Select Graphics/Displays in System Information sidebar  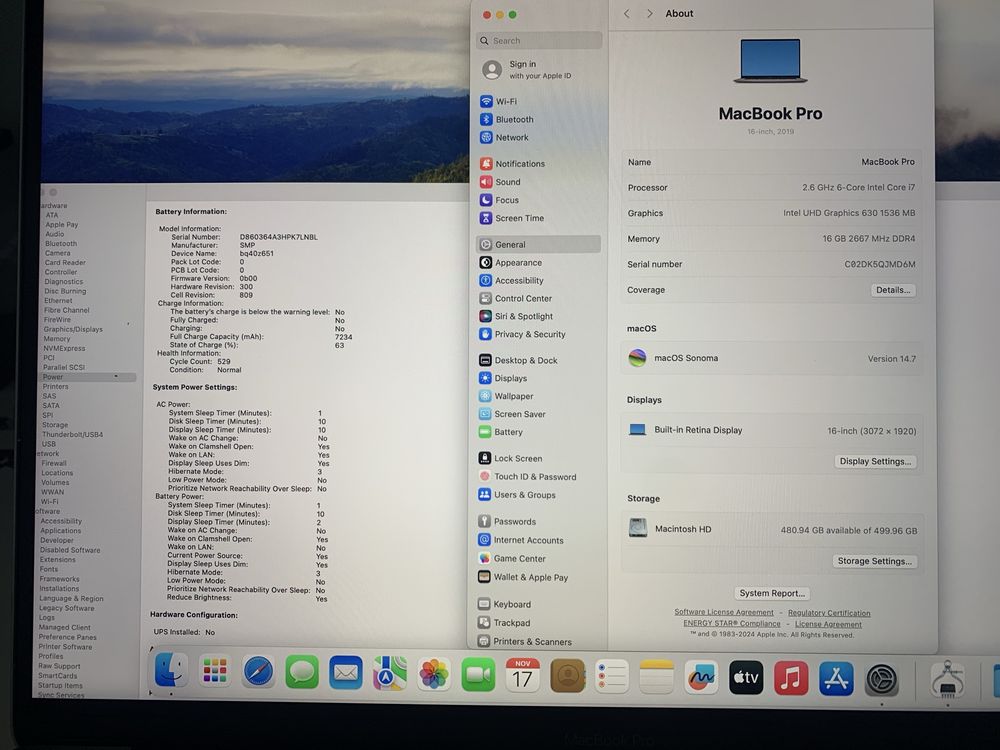(73, 329)
